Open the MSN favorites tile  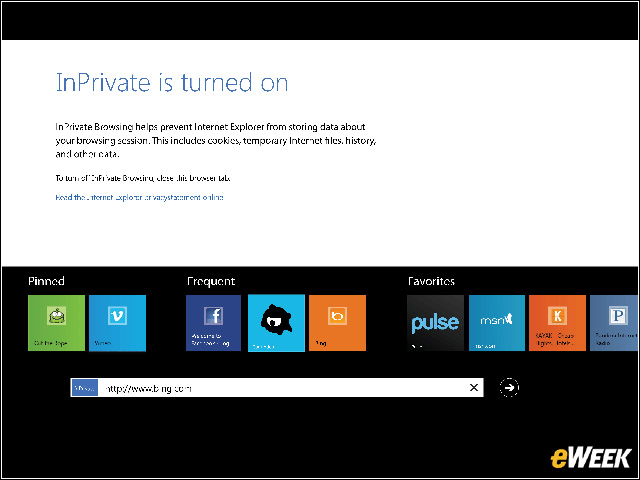(497, 323)
